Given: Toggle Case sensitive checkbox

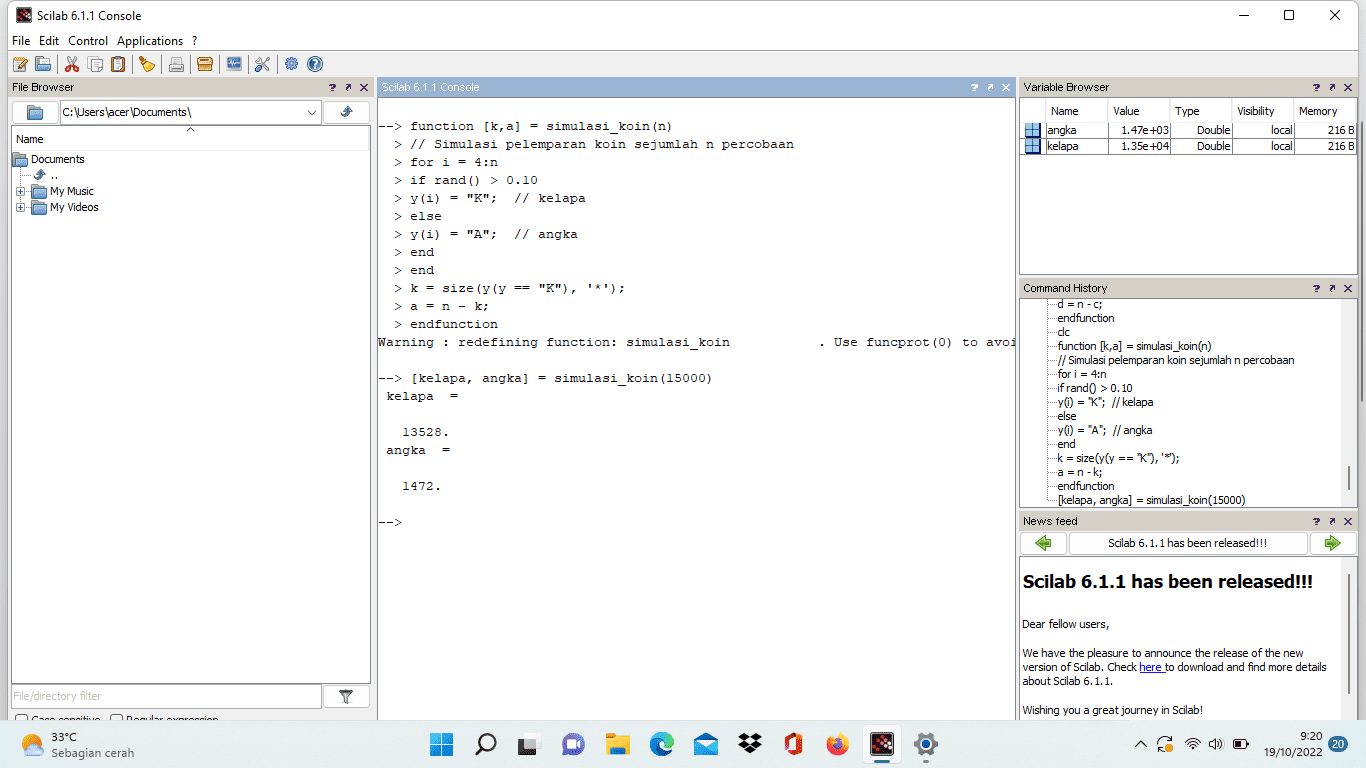Looking at the screenshot, I should tap(22, 719).
